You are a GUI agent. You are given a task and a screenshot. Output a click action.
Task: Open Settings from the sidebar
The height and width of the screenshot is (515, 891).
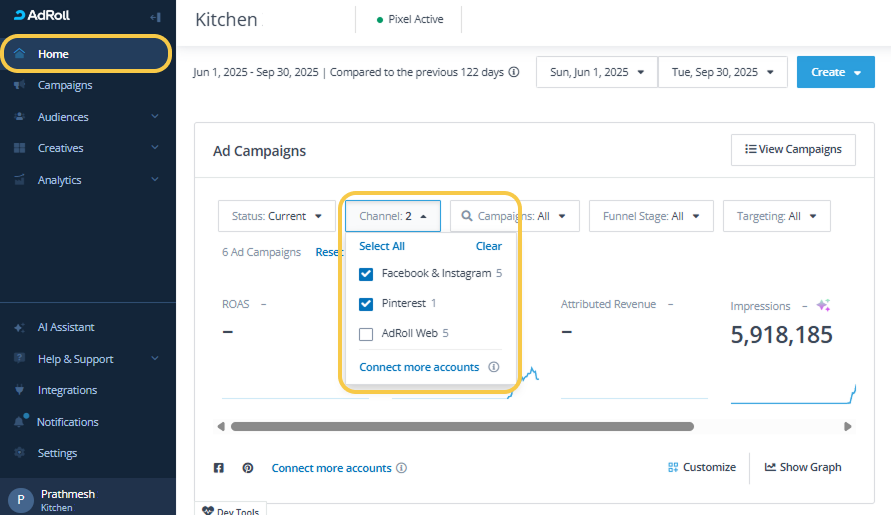57,453
